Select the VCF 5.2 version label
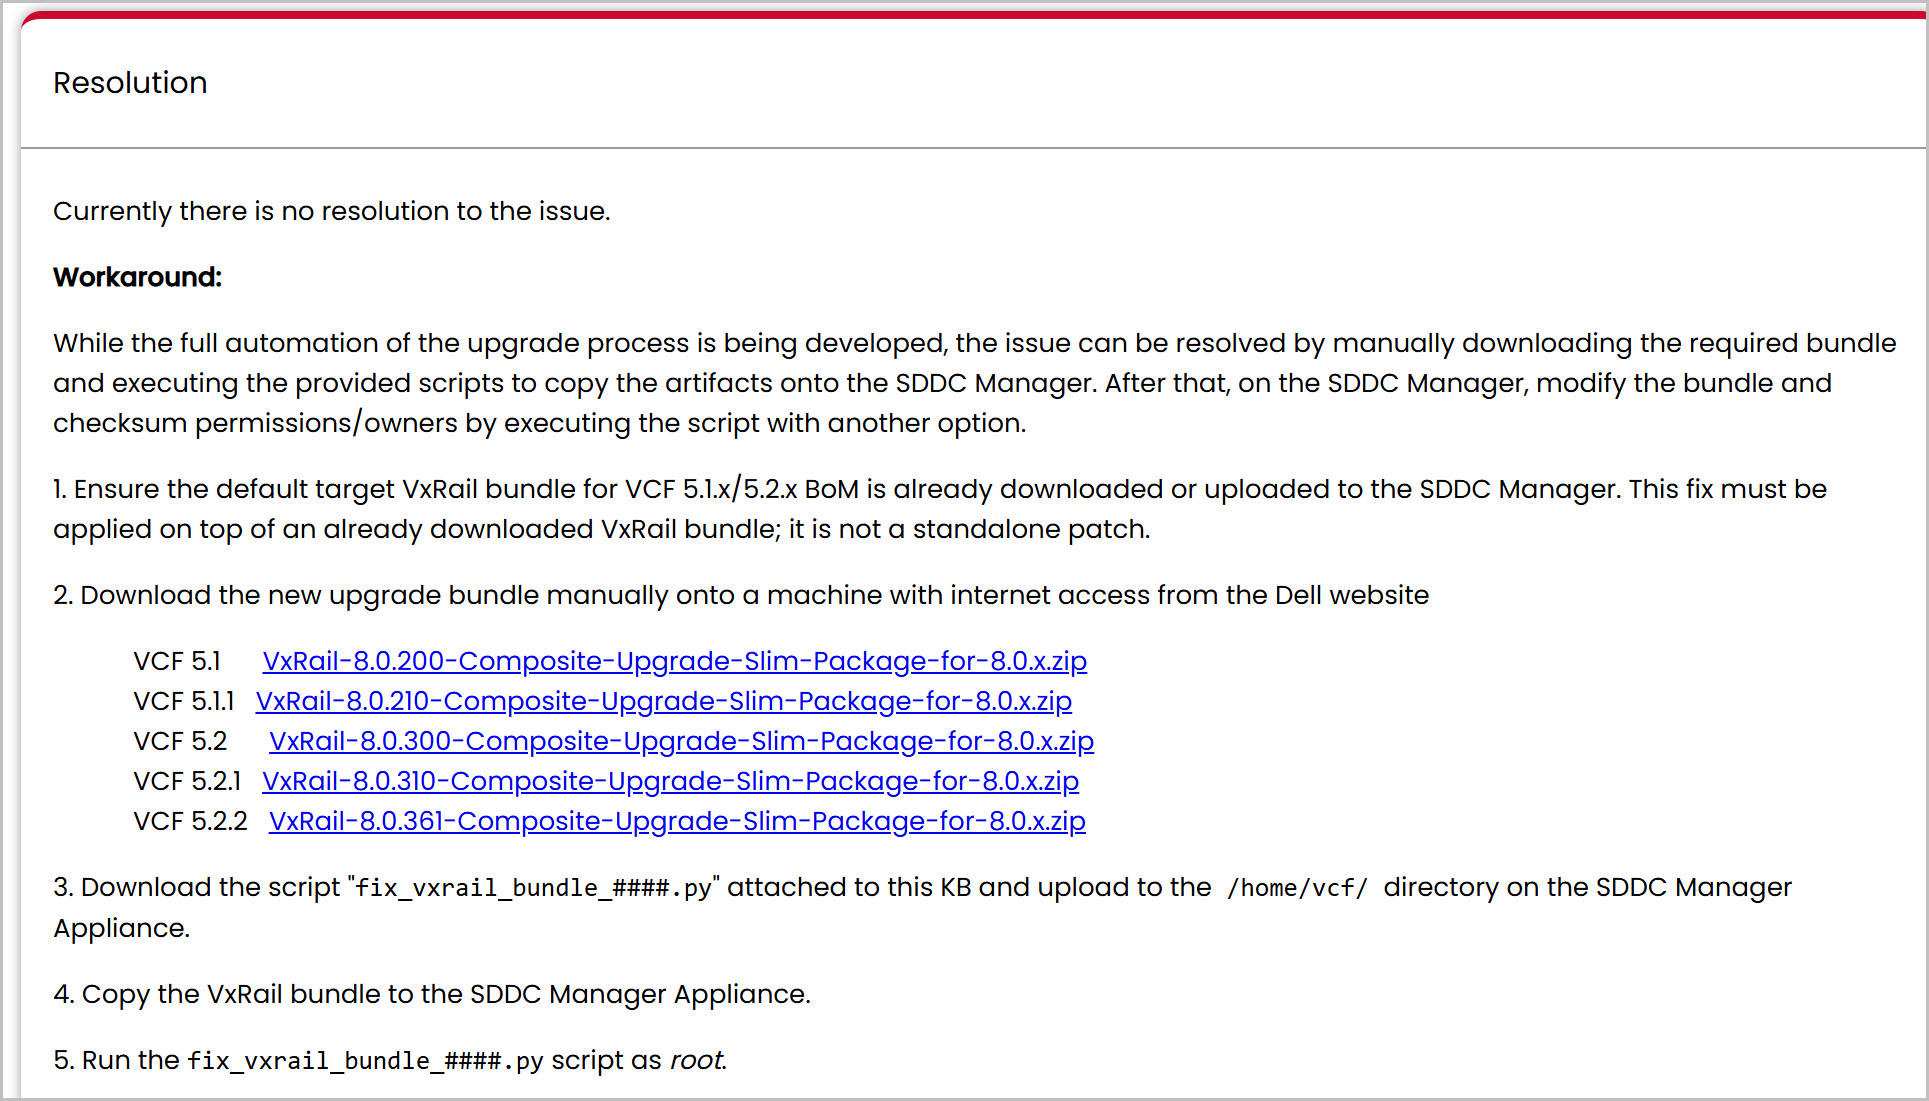Image resolution: width=1929 pixels, height=1101 pixels. click(x=180, y=741)
